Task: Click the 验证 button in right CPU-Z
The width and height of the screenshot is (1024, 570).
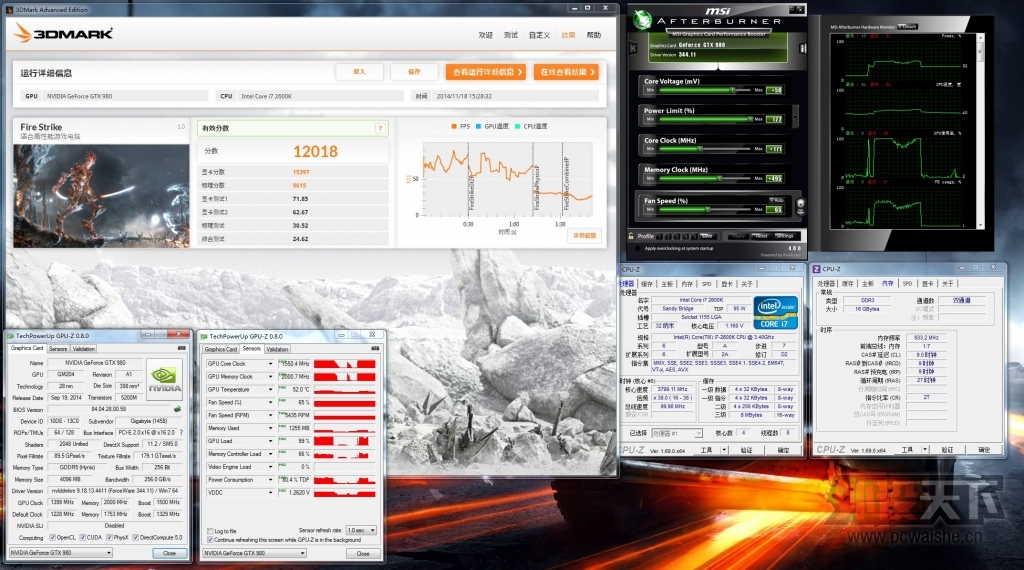Action: [x=947, y=450]
